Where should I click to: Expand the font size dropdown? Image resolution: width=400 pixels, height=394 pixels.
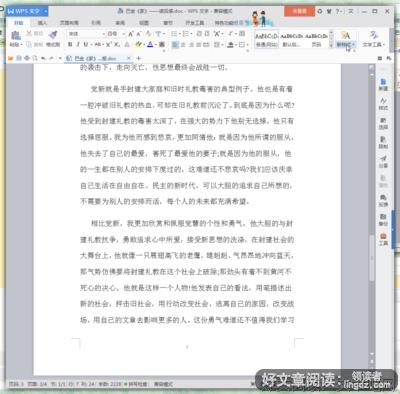pos(123,34)
